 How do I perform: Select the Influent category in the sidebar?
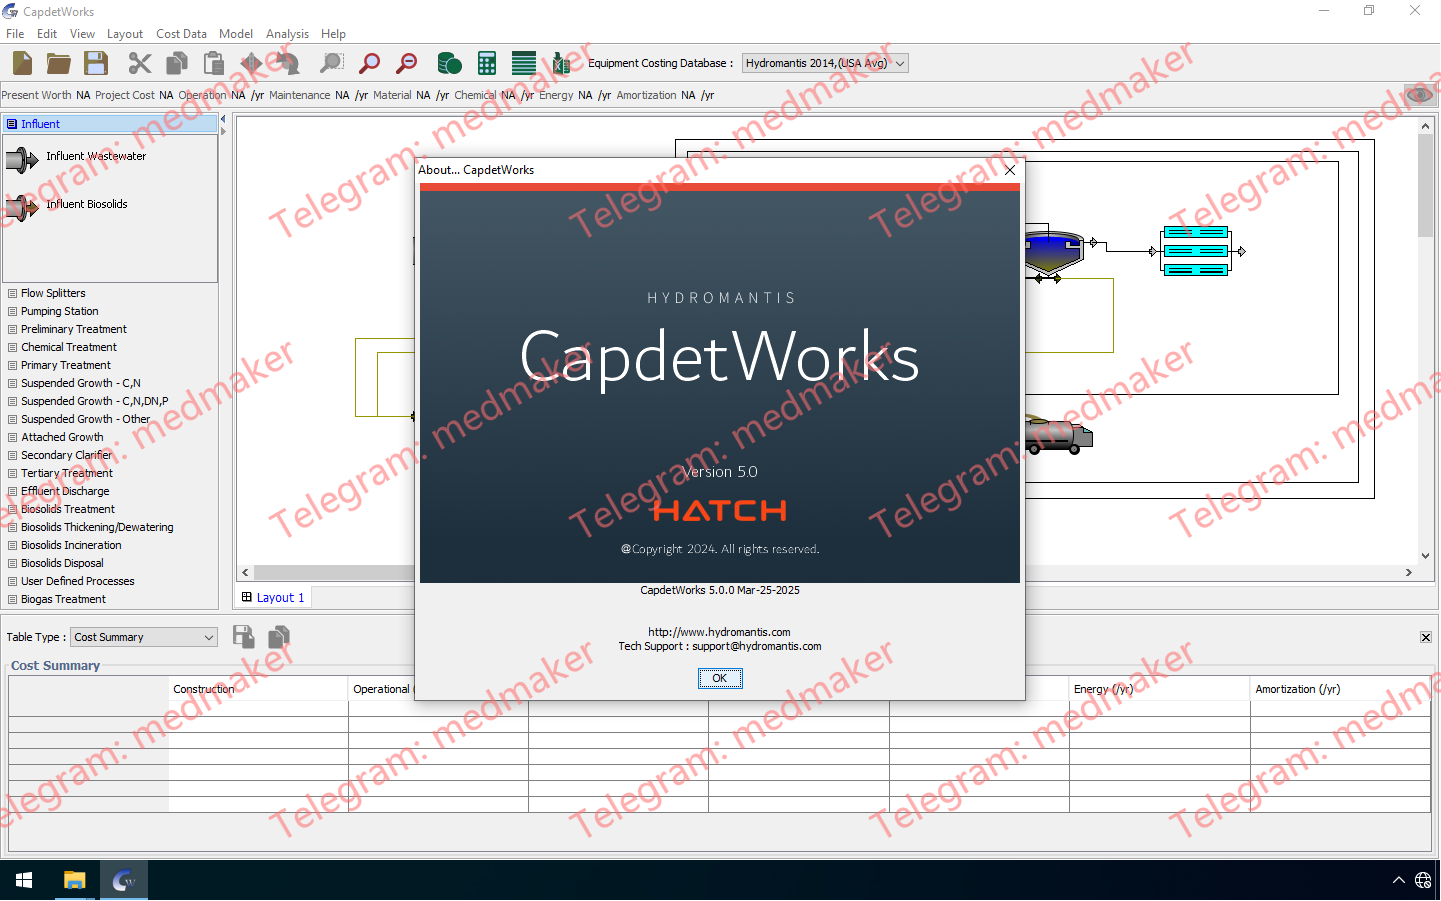(40, 123)
